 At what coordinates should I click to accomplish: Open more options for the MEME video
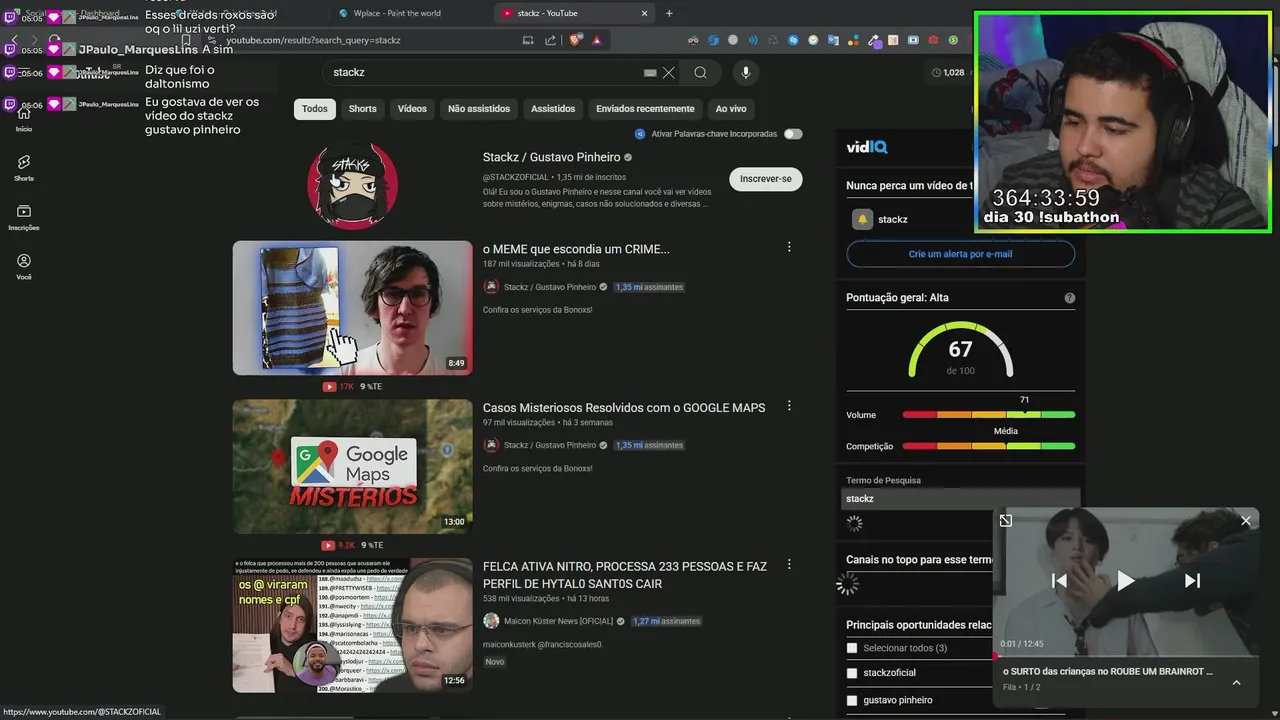[789, 247]
